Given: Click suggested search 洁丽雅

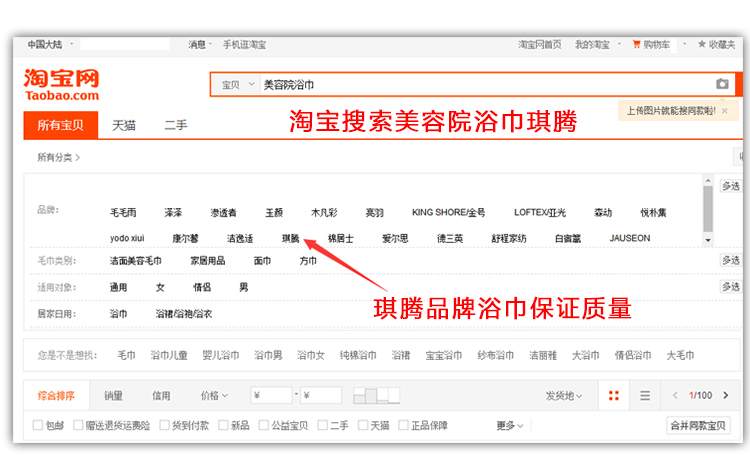Looking at the screenshot, I should [543, 356].
